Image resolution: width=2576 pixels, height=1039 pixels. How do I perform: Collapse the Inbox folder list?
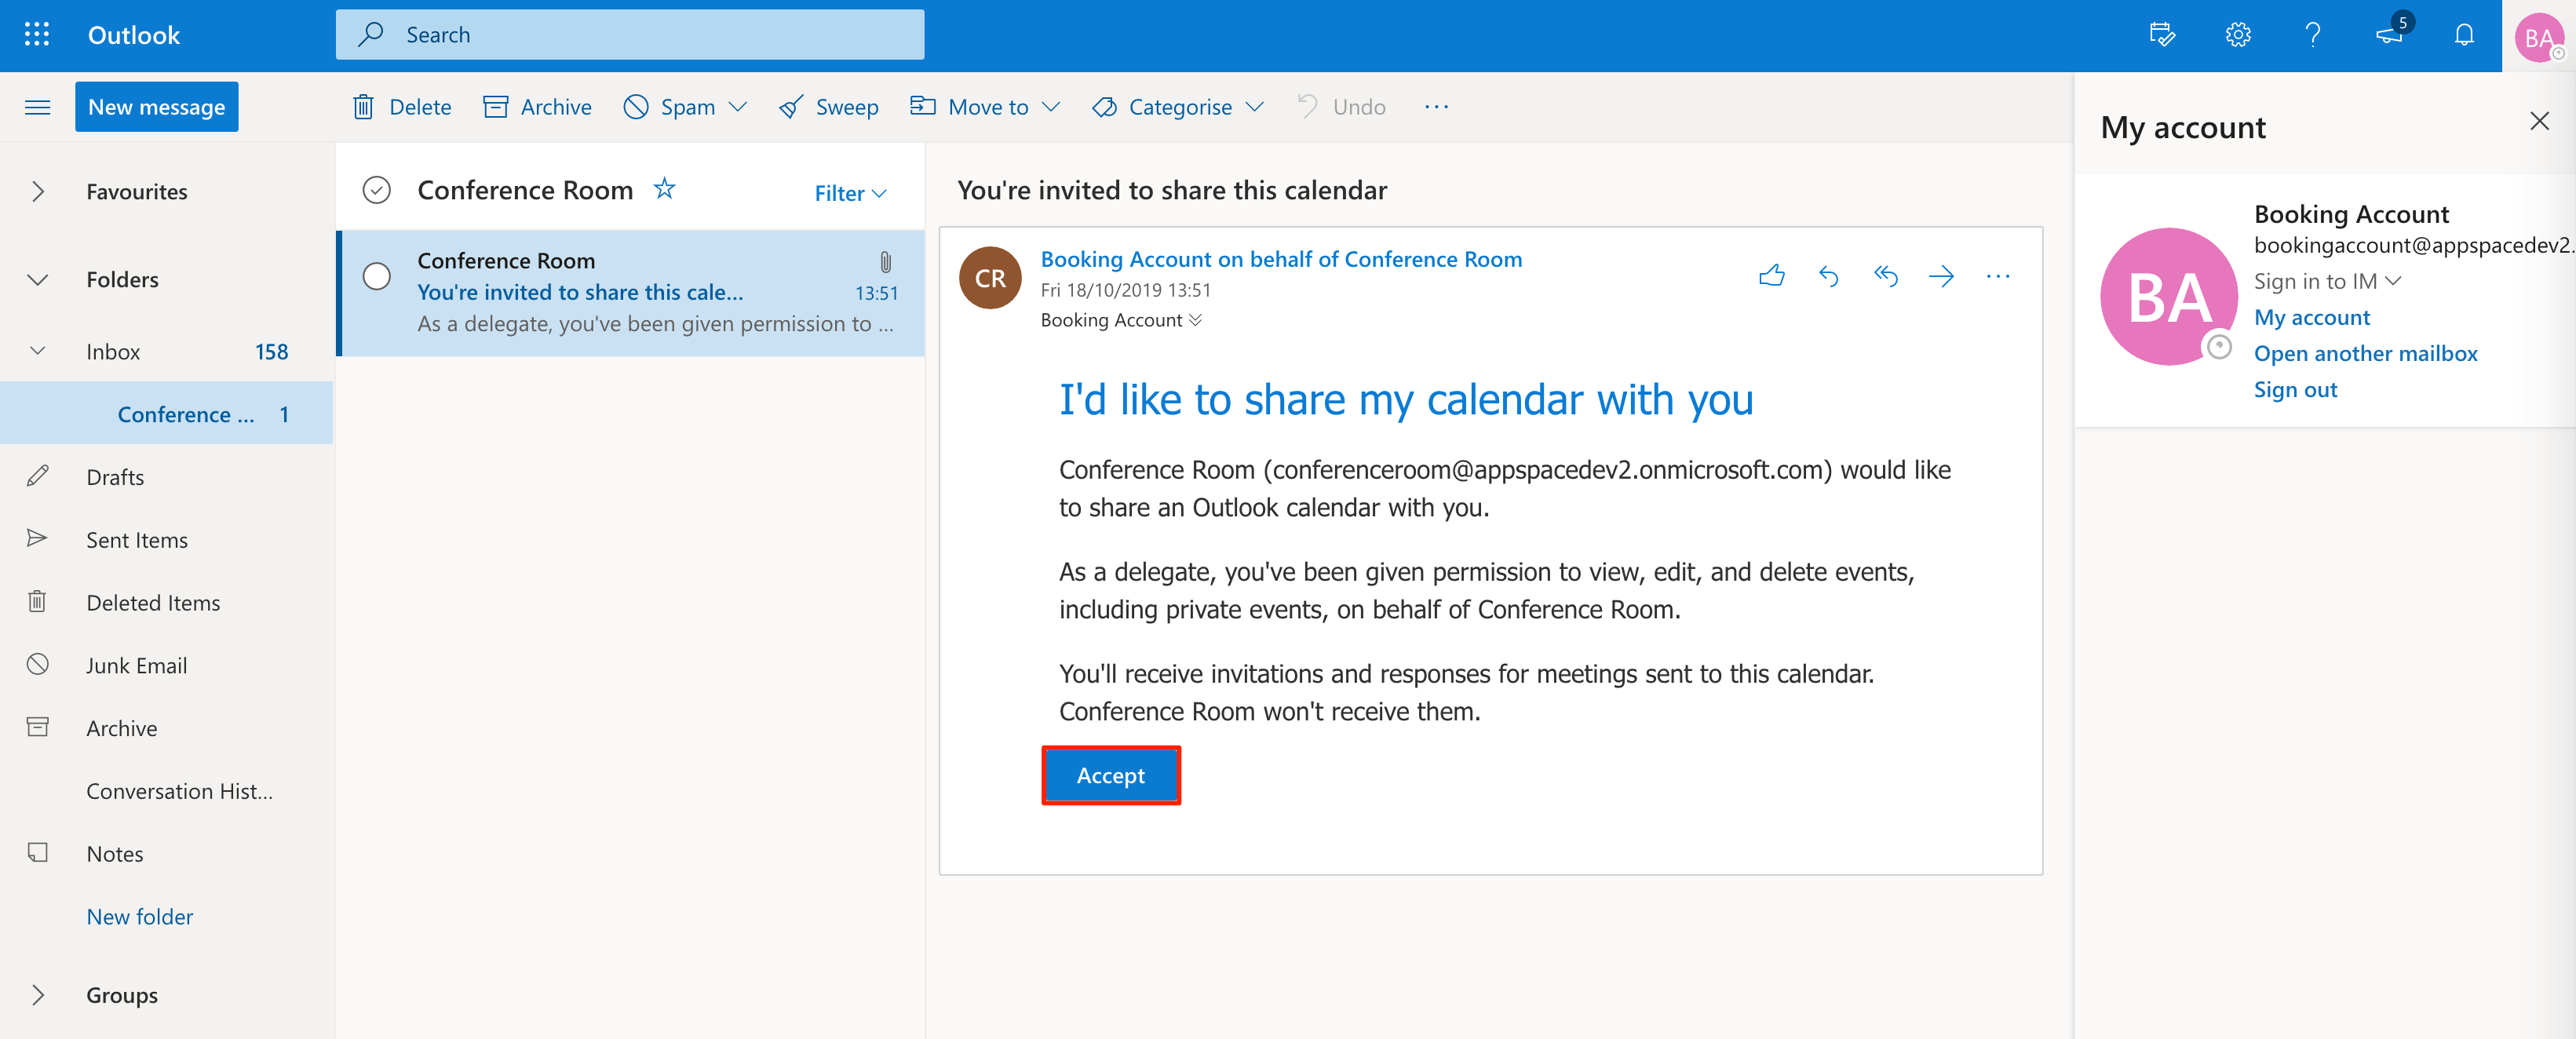coord(37,350)
